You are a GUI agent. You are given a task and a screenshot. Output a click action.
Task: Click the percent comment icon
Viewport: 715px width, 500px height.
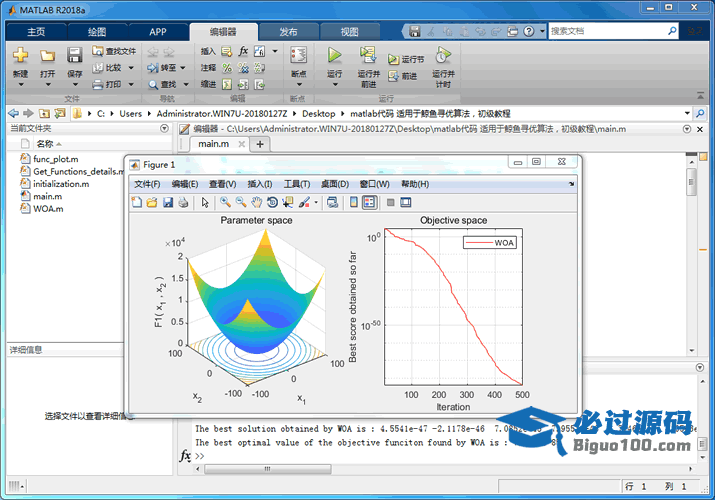click(227, 68)
